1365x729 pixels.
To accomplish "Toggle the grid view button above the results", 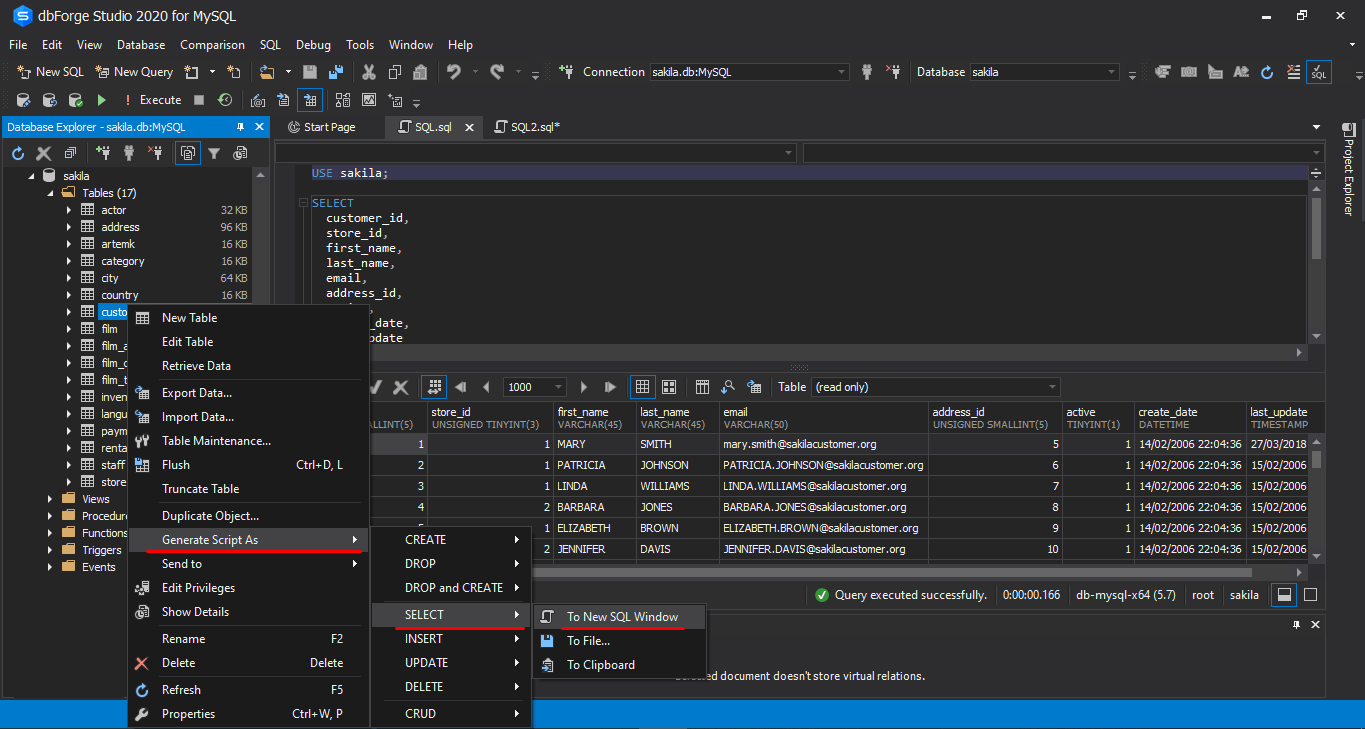I will [640, 387].
